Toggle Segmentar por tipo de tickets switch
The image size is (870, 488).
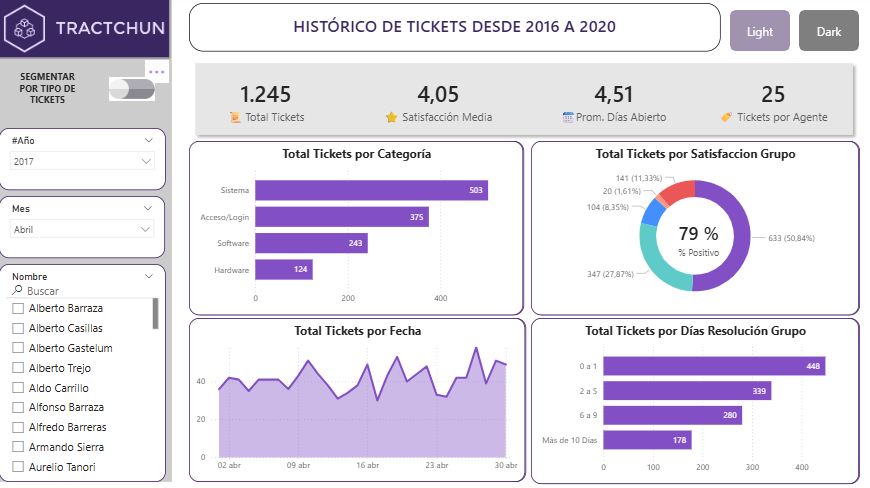[131, 89]
